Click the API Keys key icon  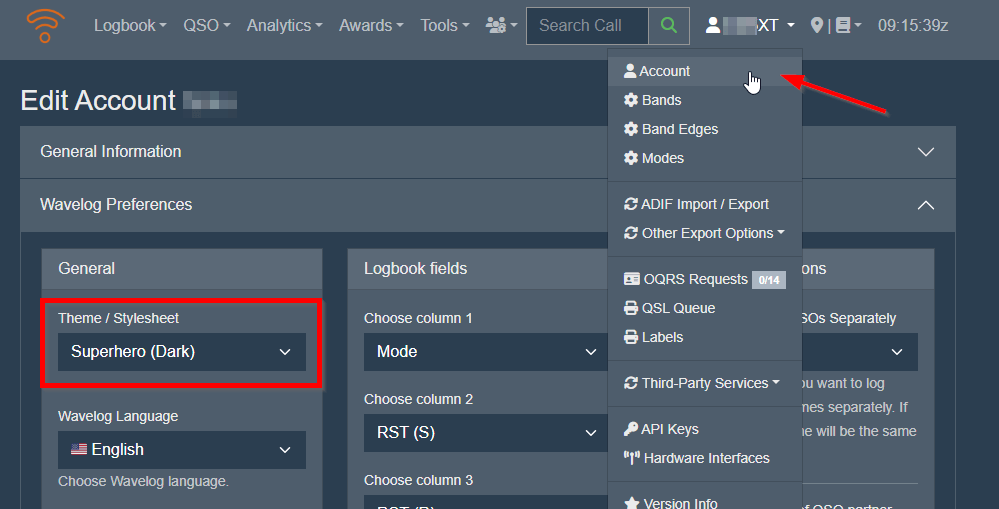631,429
